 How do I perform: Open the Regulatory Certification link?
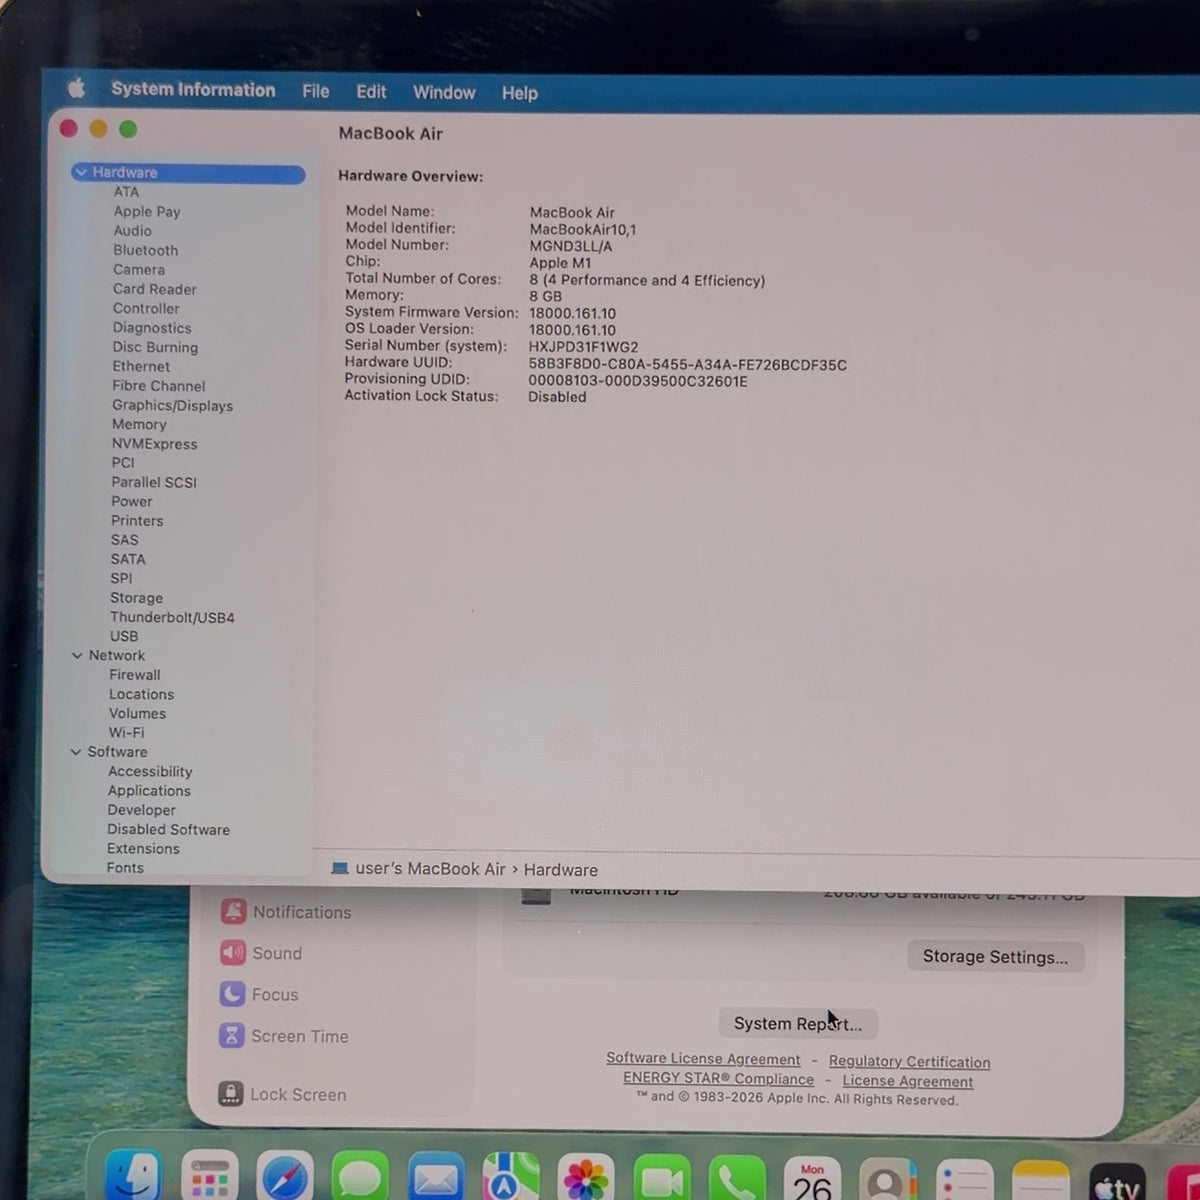pos(909,1062)
